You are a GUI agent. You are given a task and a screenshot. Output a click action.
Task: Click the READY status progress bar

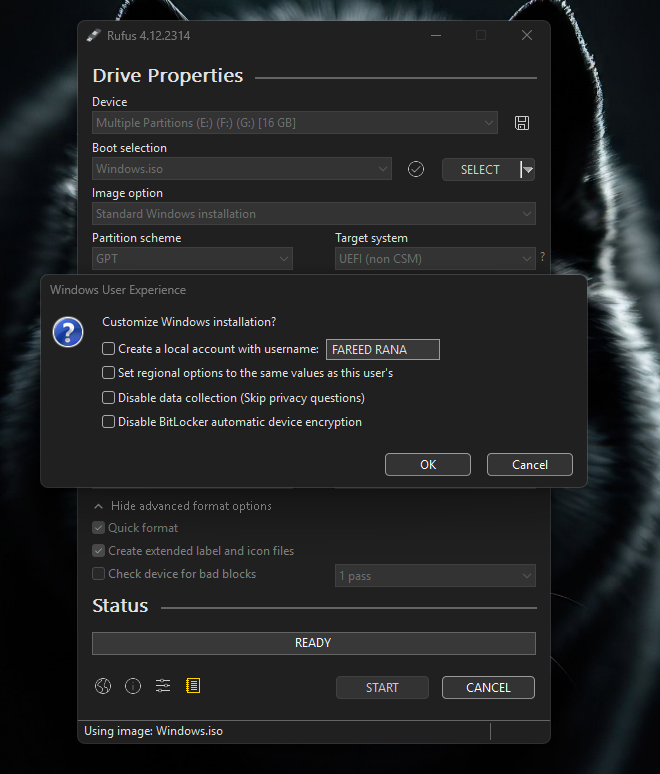(x=314, y=643)
